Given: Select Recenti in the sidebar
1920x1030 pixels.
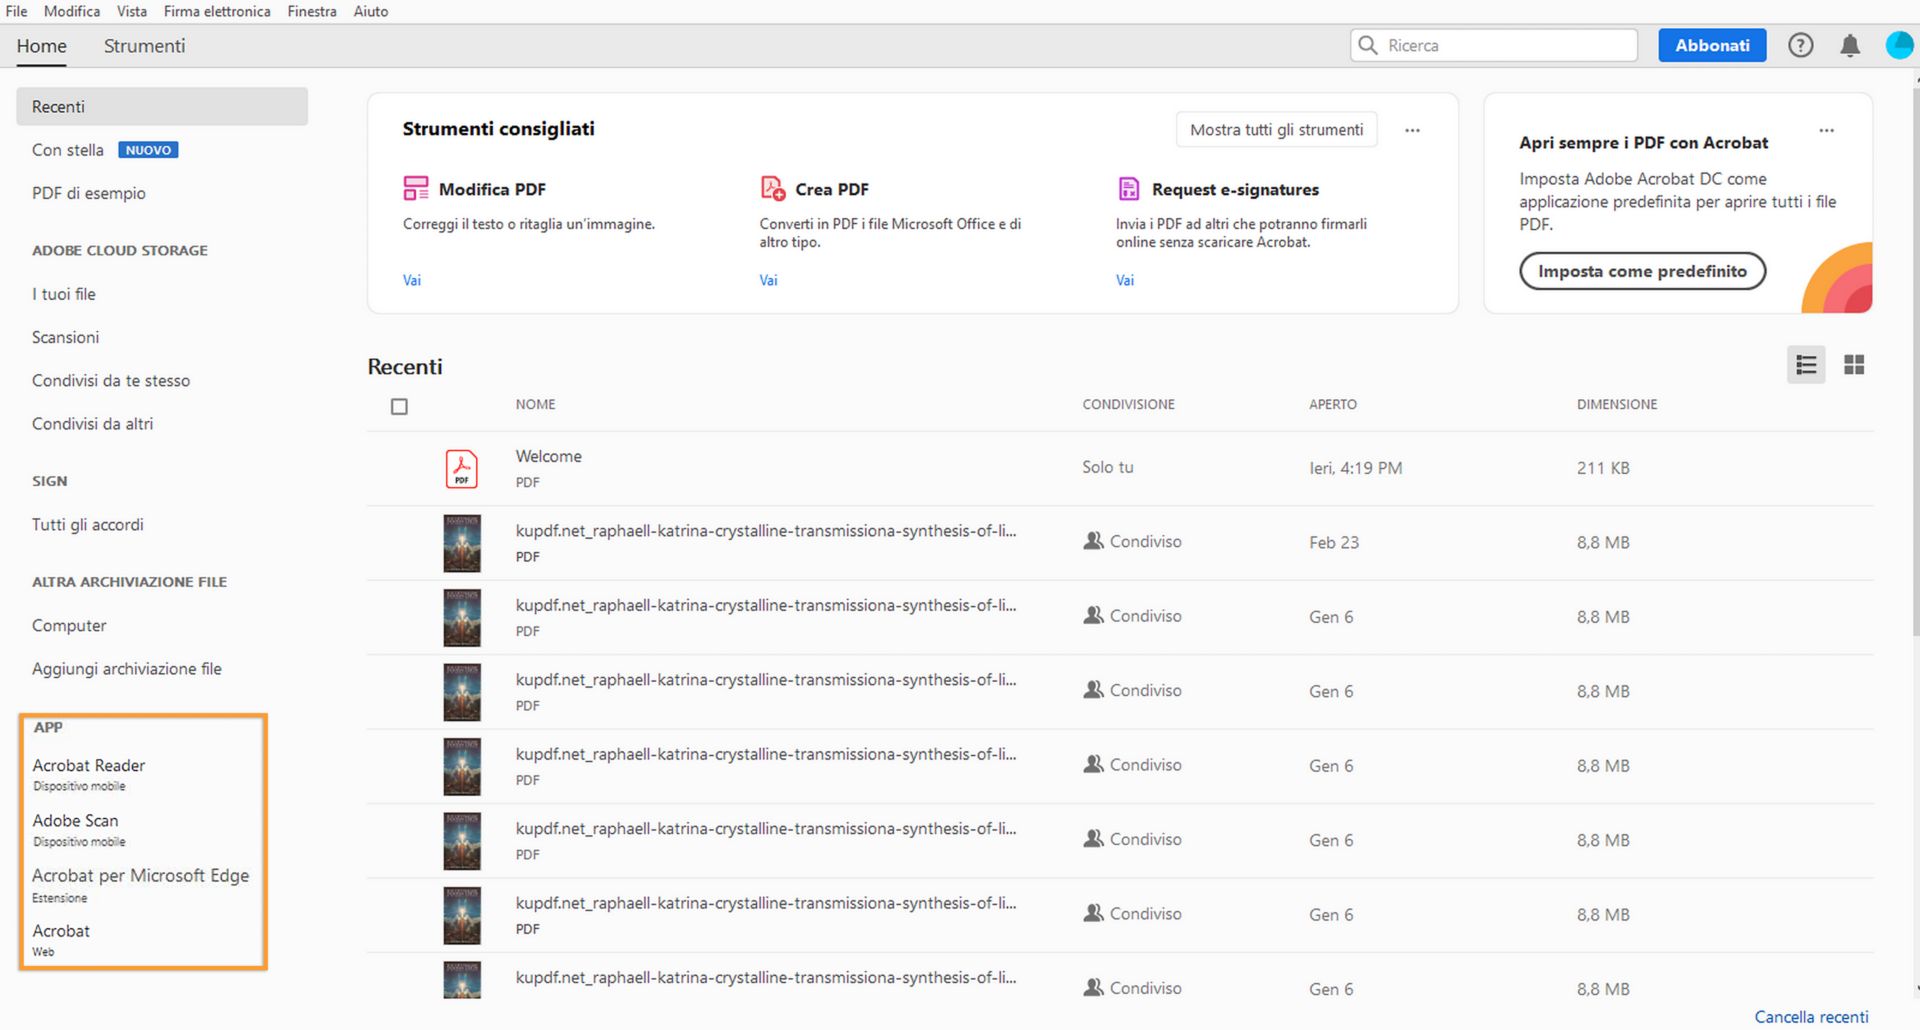Looking at the screenshot, I should click(x=162, y=106).
